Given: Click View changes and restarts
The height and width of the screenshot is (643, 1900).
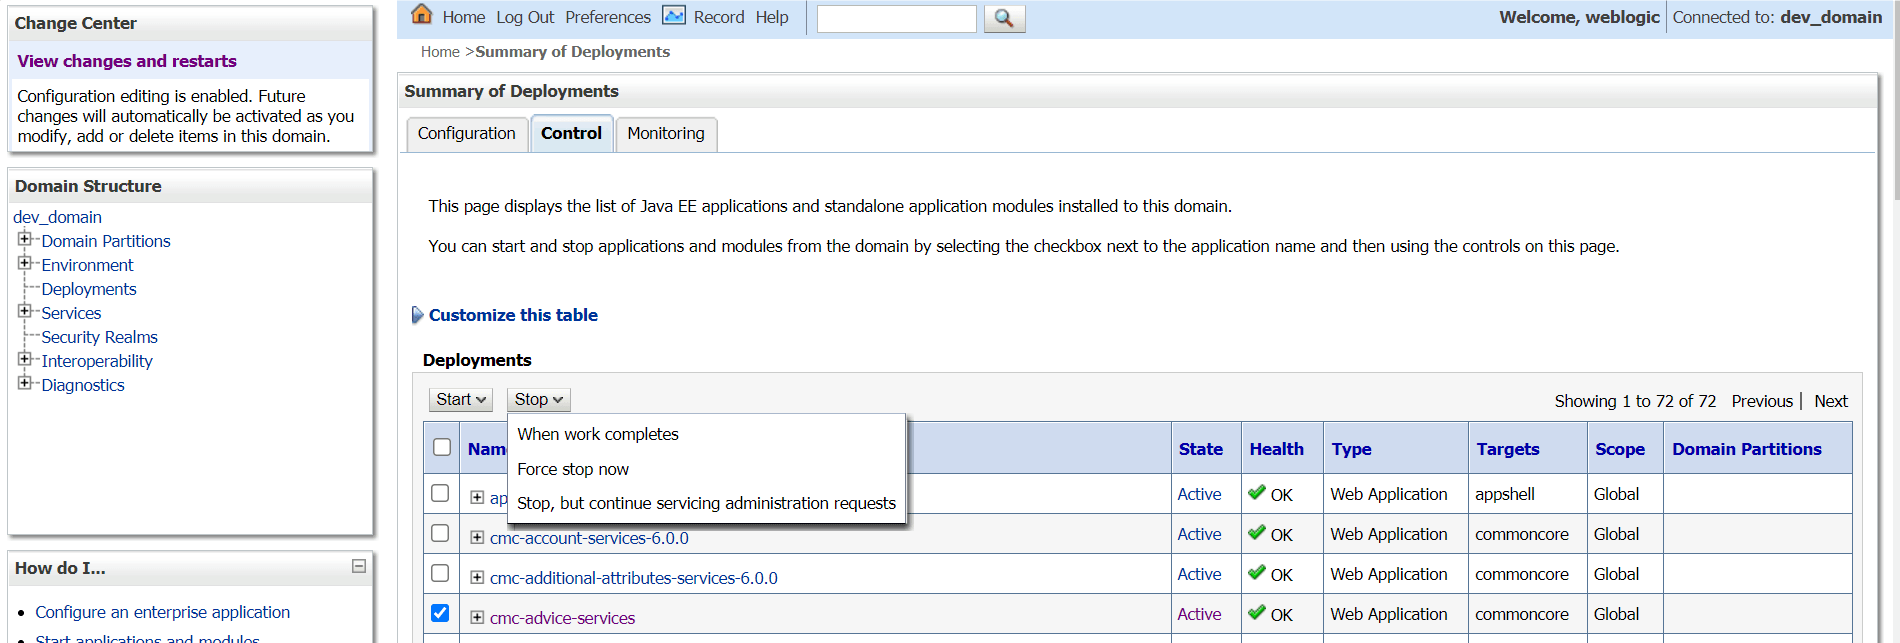Looking at the screenshot, I should (x=127, y=61).
